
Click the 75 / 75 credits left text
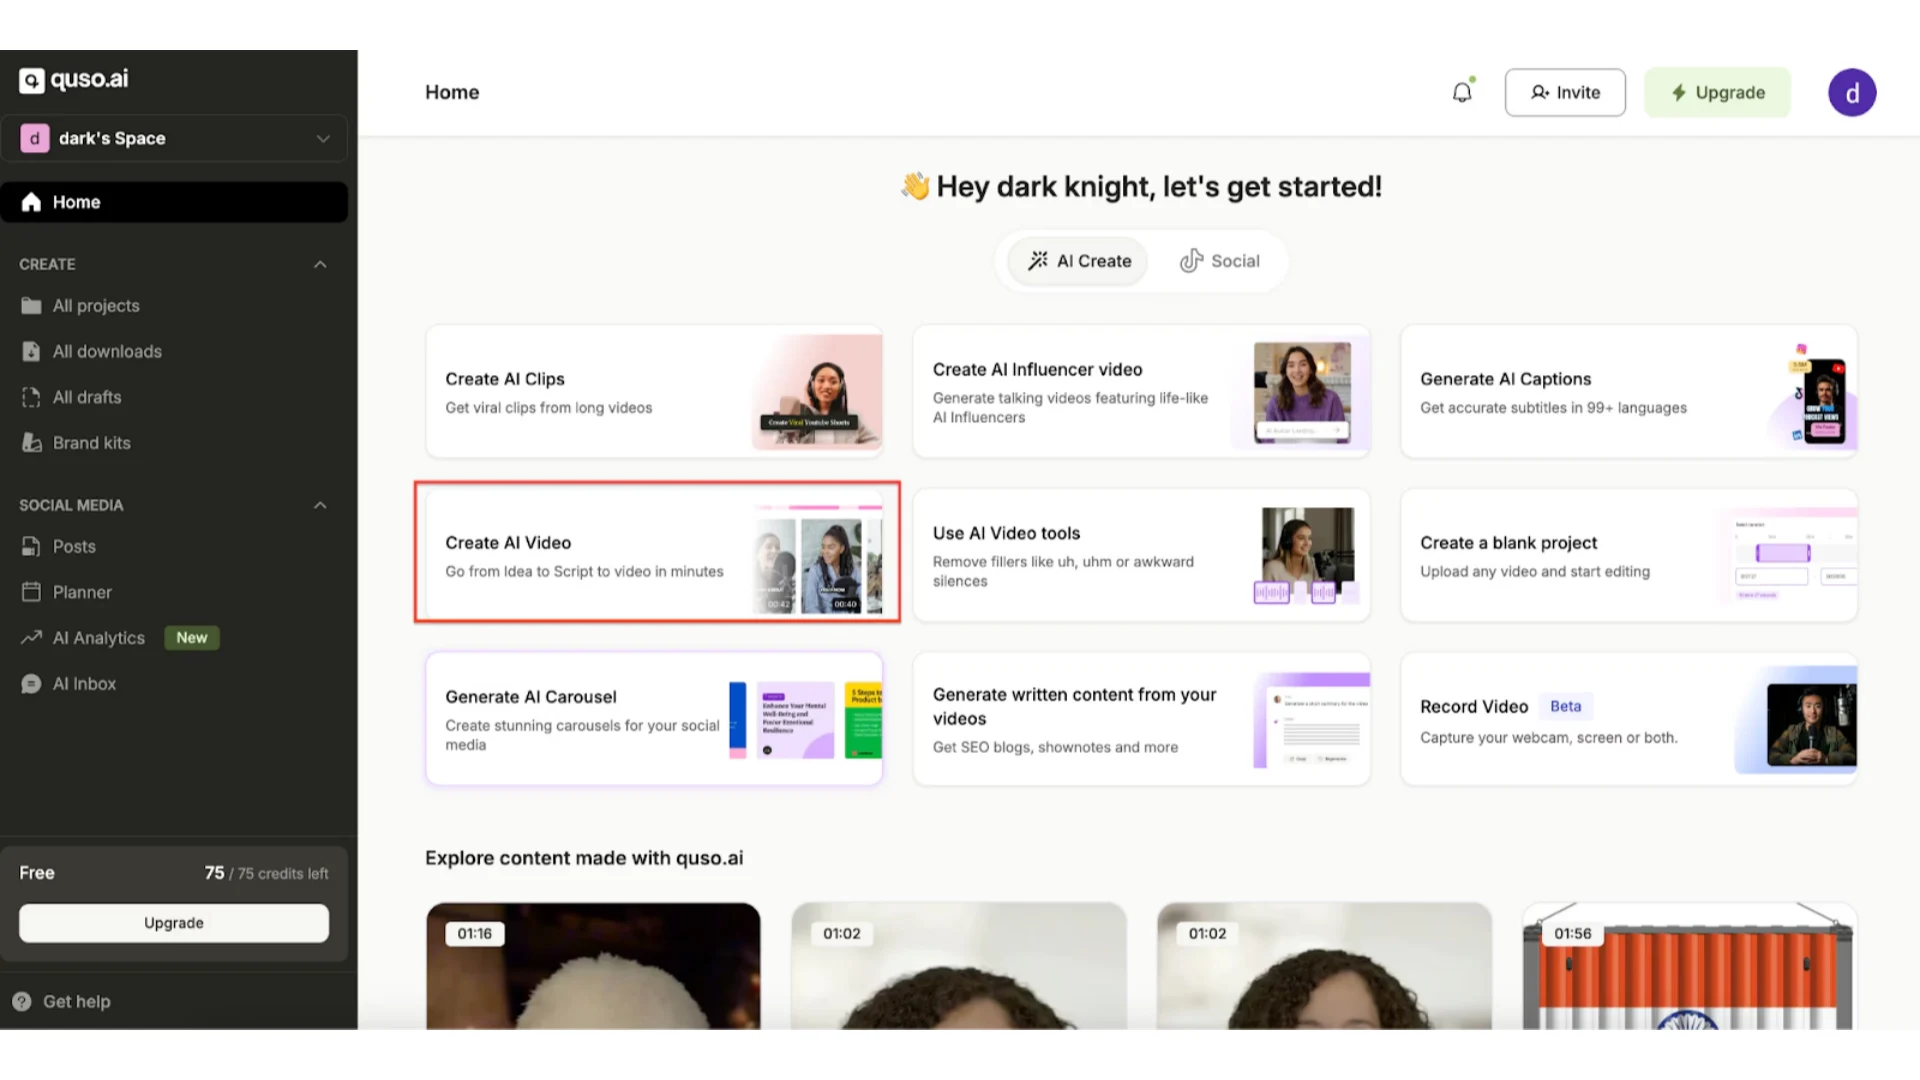pos(266,873)
